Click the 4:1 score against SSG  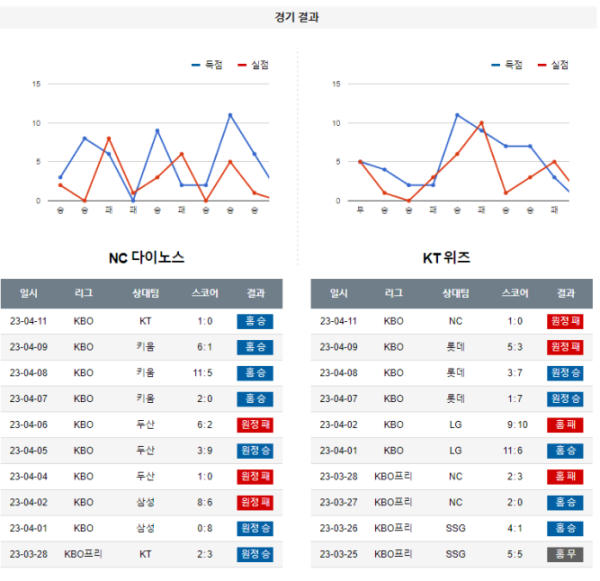point(515,528)
